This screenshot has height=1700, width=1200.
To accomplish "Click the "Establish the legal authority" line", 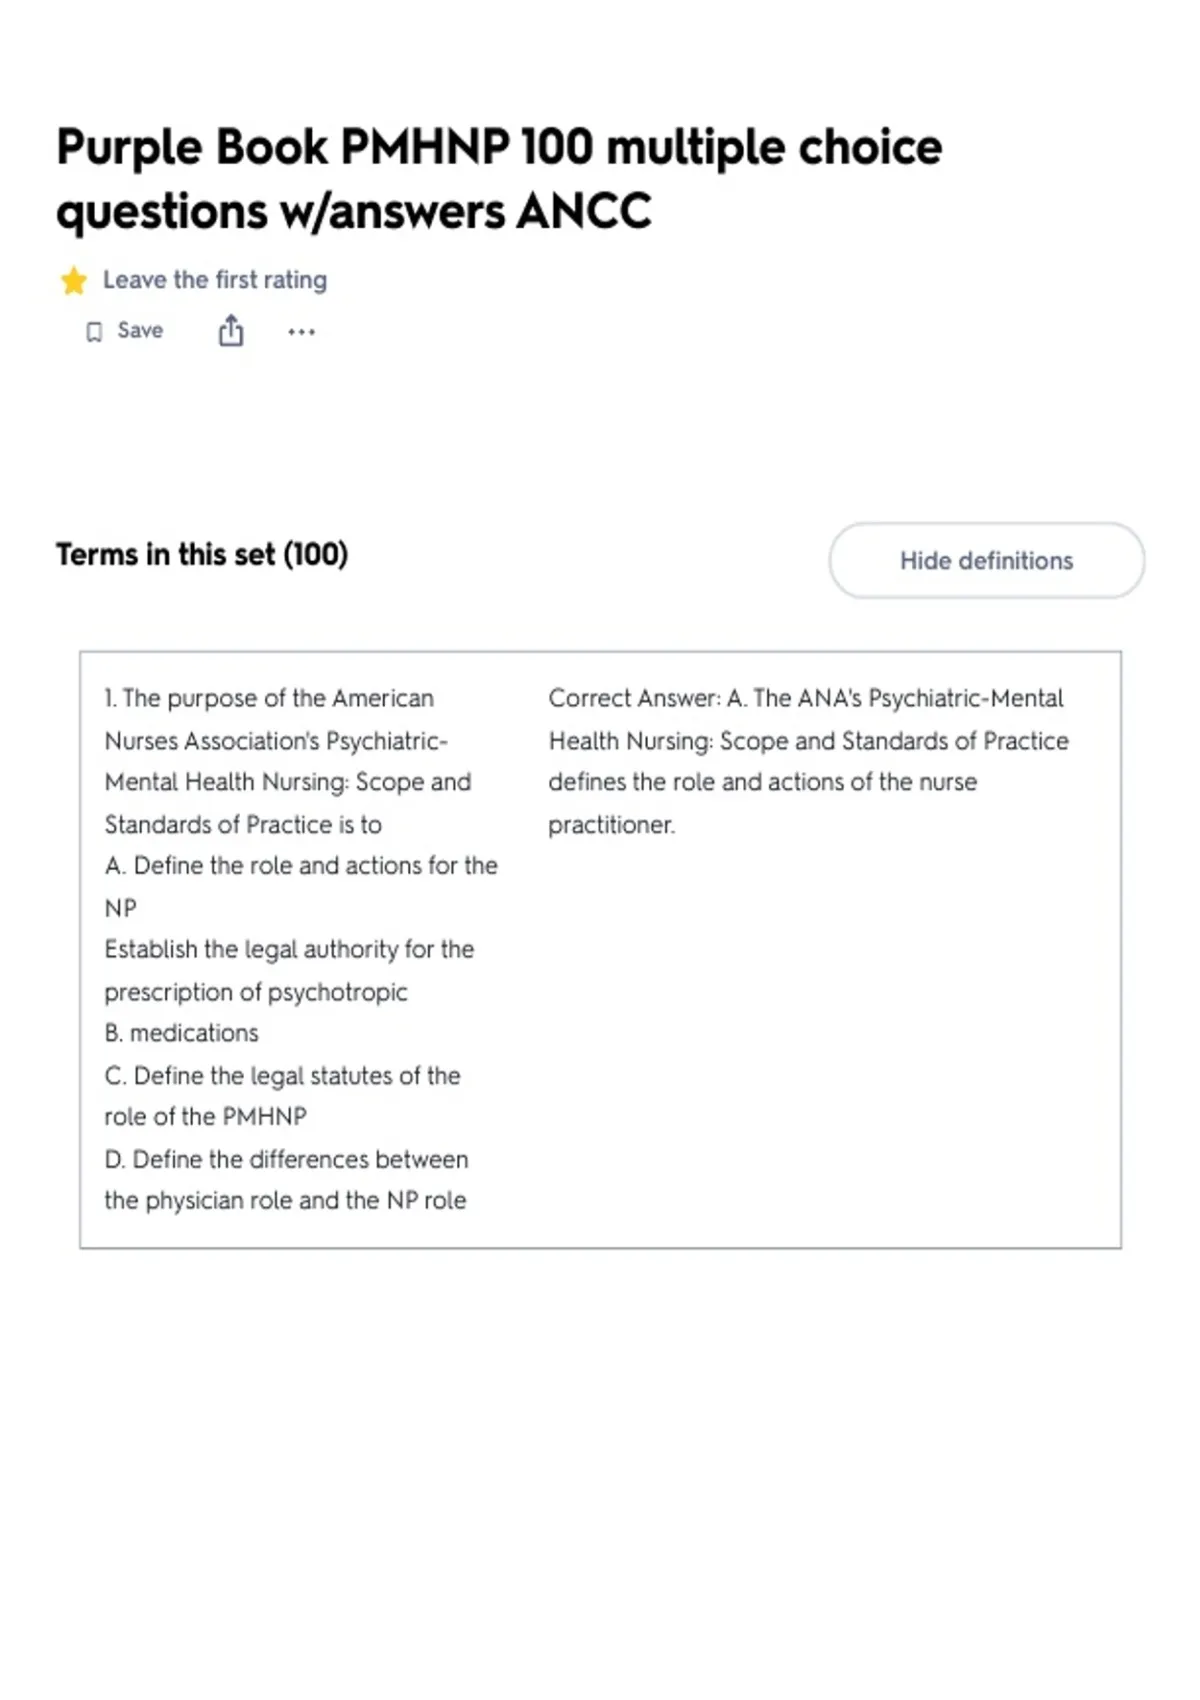I will [x=289, y=949].
